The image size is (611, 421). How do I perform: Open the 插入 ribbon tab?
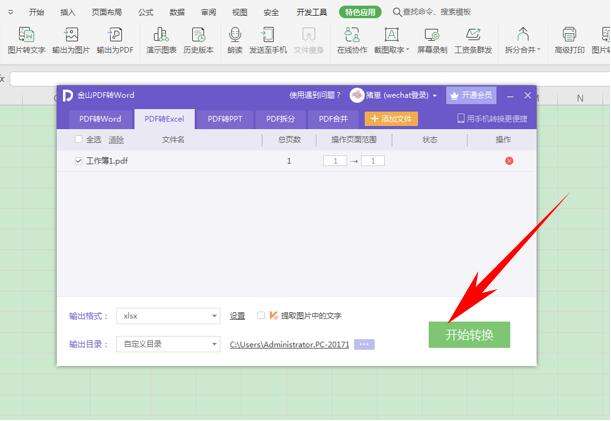coord(68,12)
